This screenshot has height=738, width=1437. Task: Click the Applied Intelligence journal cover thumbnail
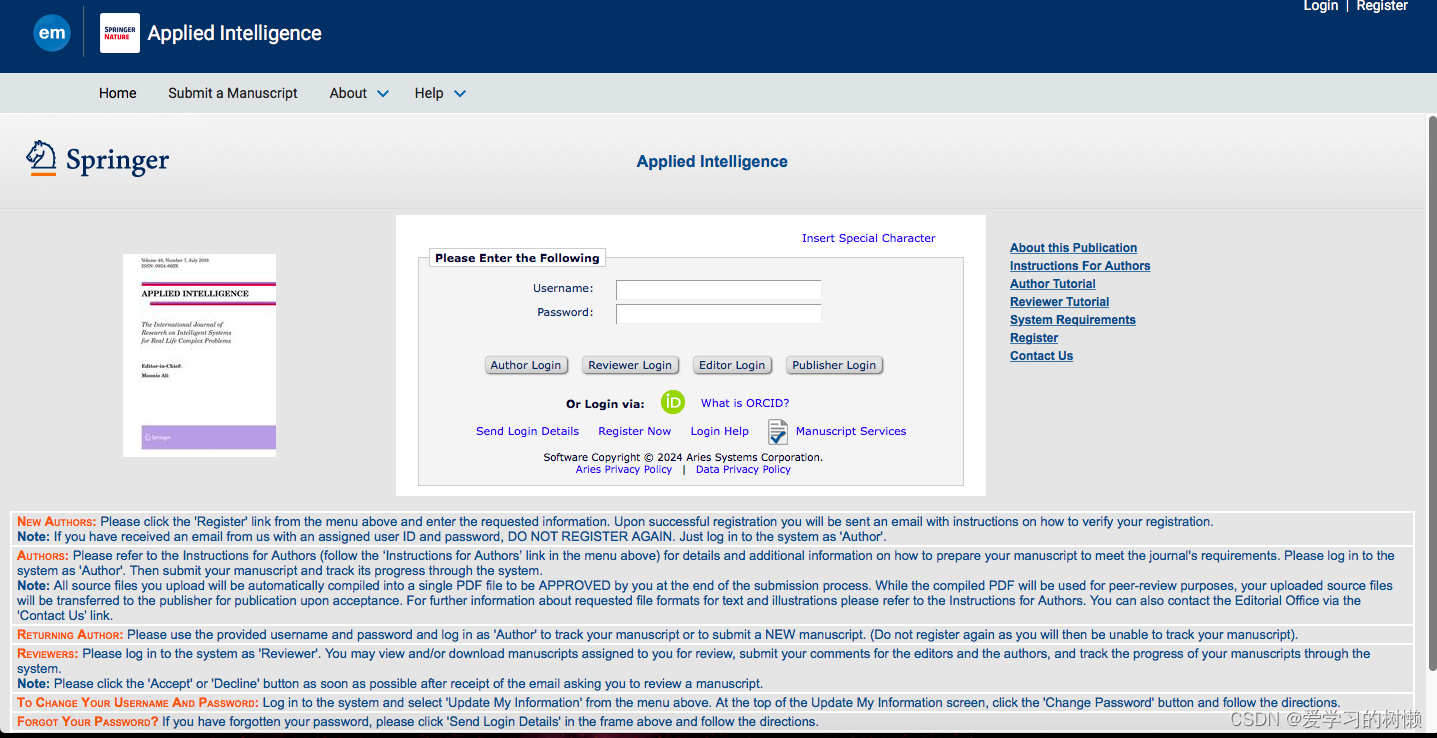[199, 355]
